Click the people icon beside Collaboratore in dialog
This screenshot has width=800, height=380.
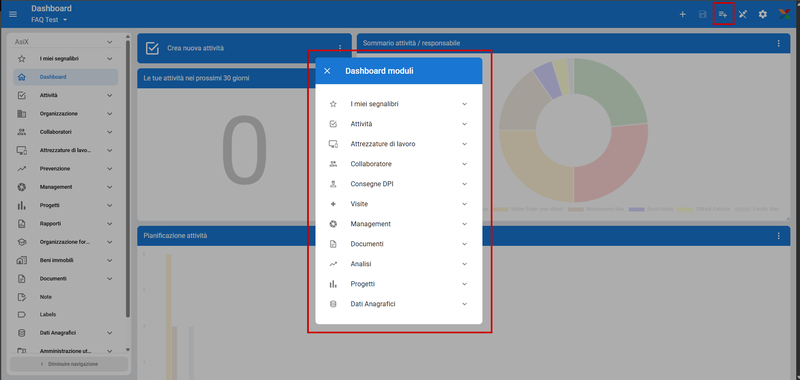(333, 164)
